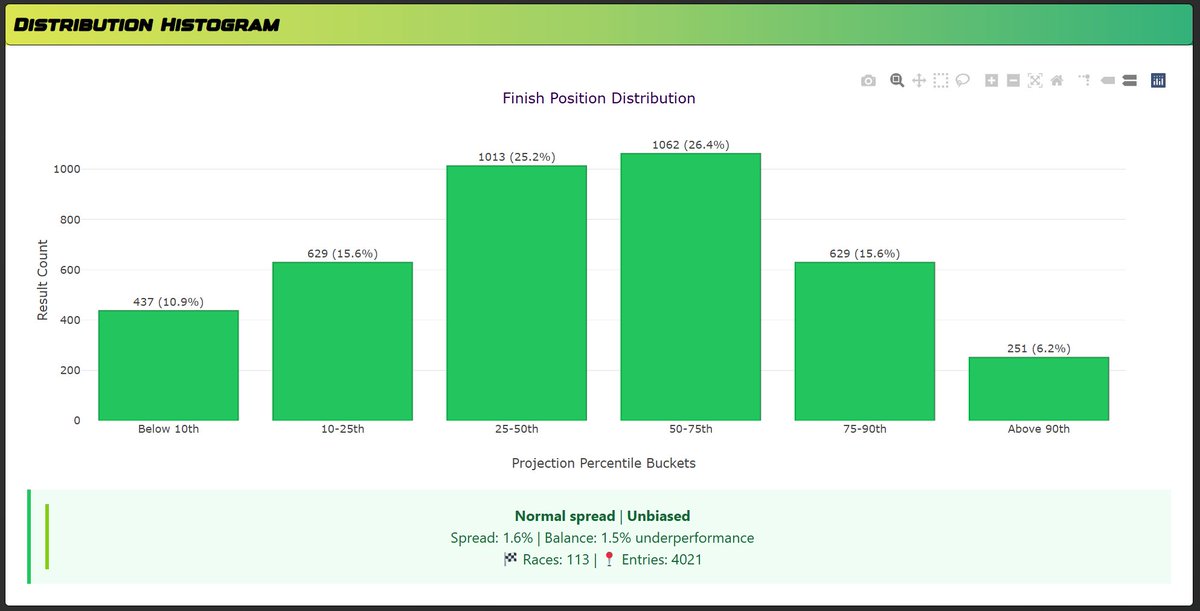This screenshot has height=611, width=1200.
Task: Click the '437 (10.9%)' bar label
Action: point(168,302)
